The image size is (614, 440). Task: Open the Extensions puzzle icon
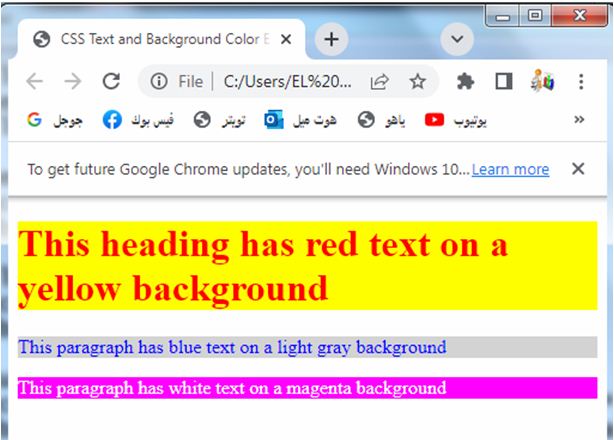click(x=465, y=81)
